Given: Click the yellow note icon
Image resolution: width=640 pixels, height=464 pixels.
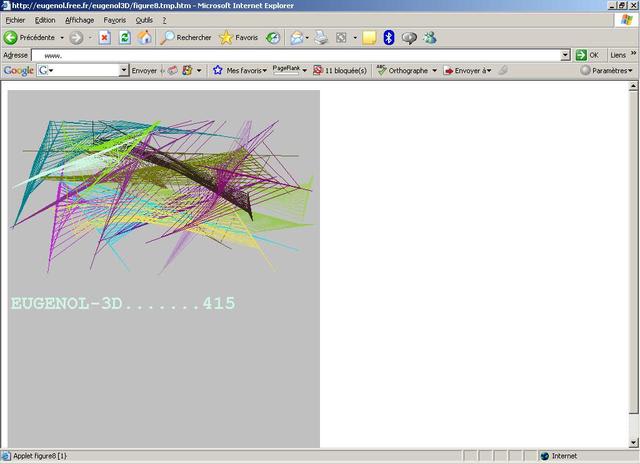Looking at the screenshot, I should [x=369, y=38].
